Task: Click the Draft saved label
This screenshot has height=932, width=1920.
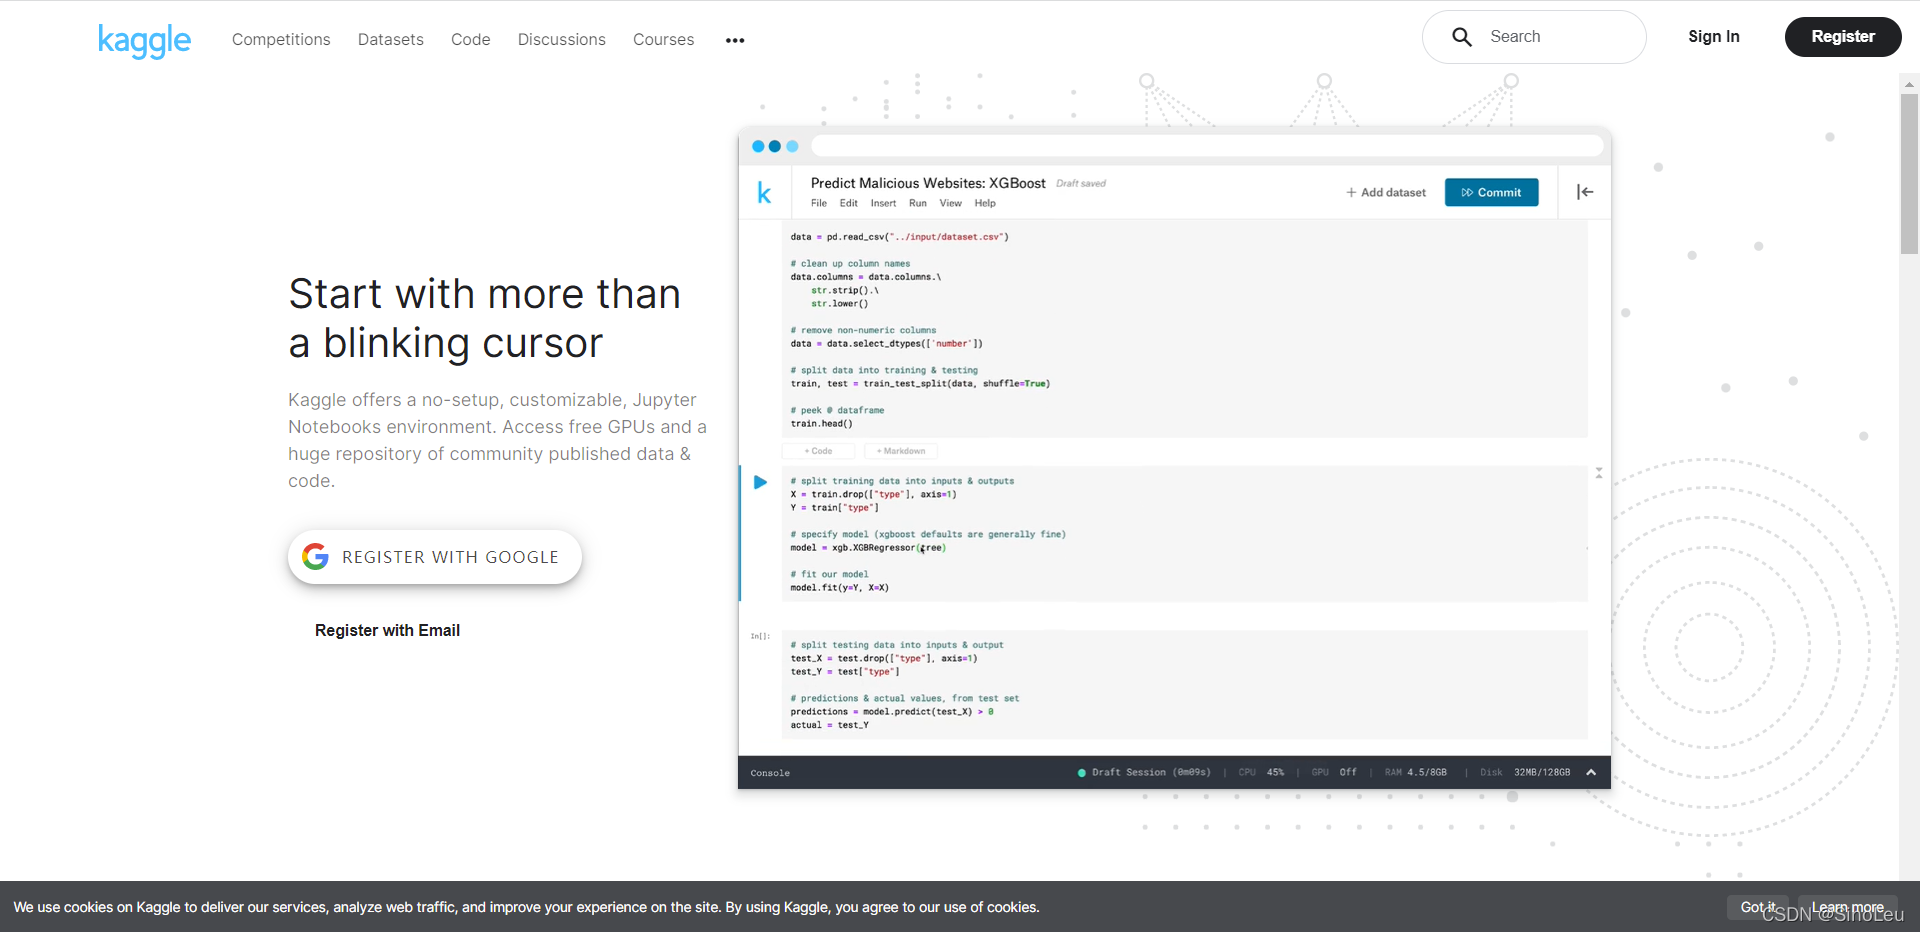Action: coord(1081,184)
